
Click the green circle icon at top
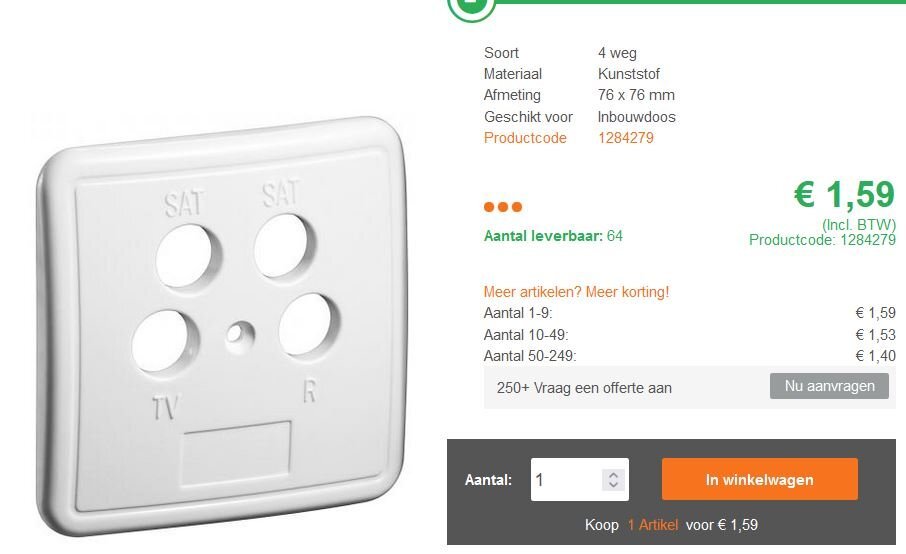point(471,7)
